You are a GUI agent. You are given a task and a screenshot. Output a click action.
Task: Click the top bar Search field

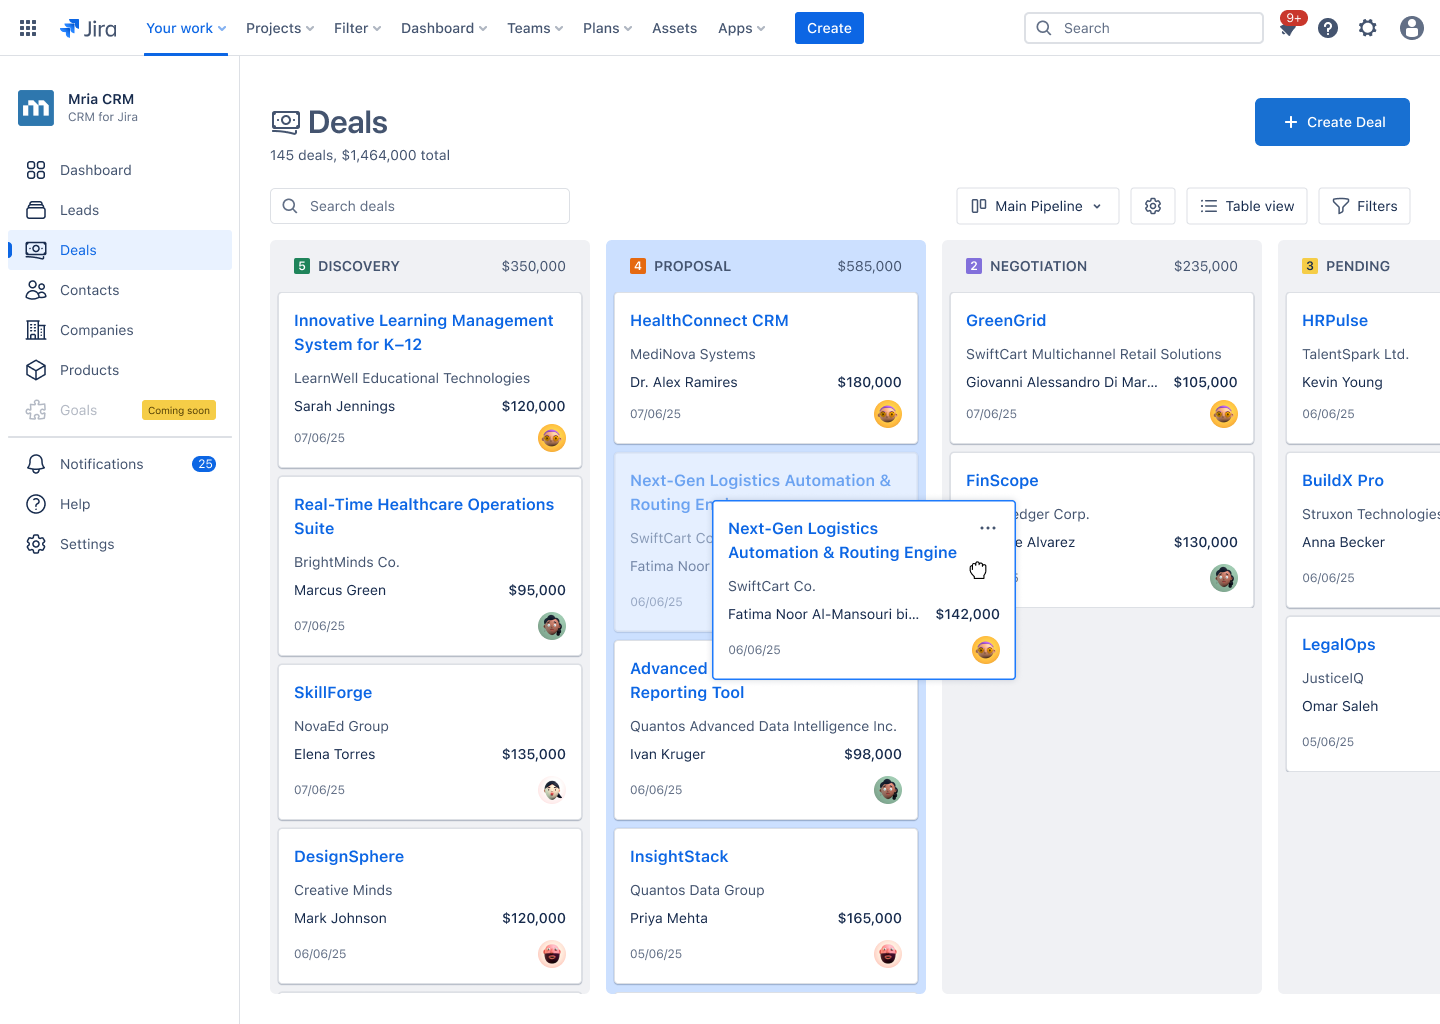pyautogui.click(x=1144, y=28)
